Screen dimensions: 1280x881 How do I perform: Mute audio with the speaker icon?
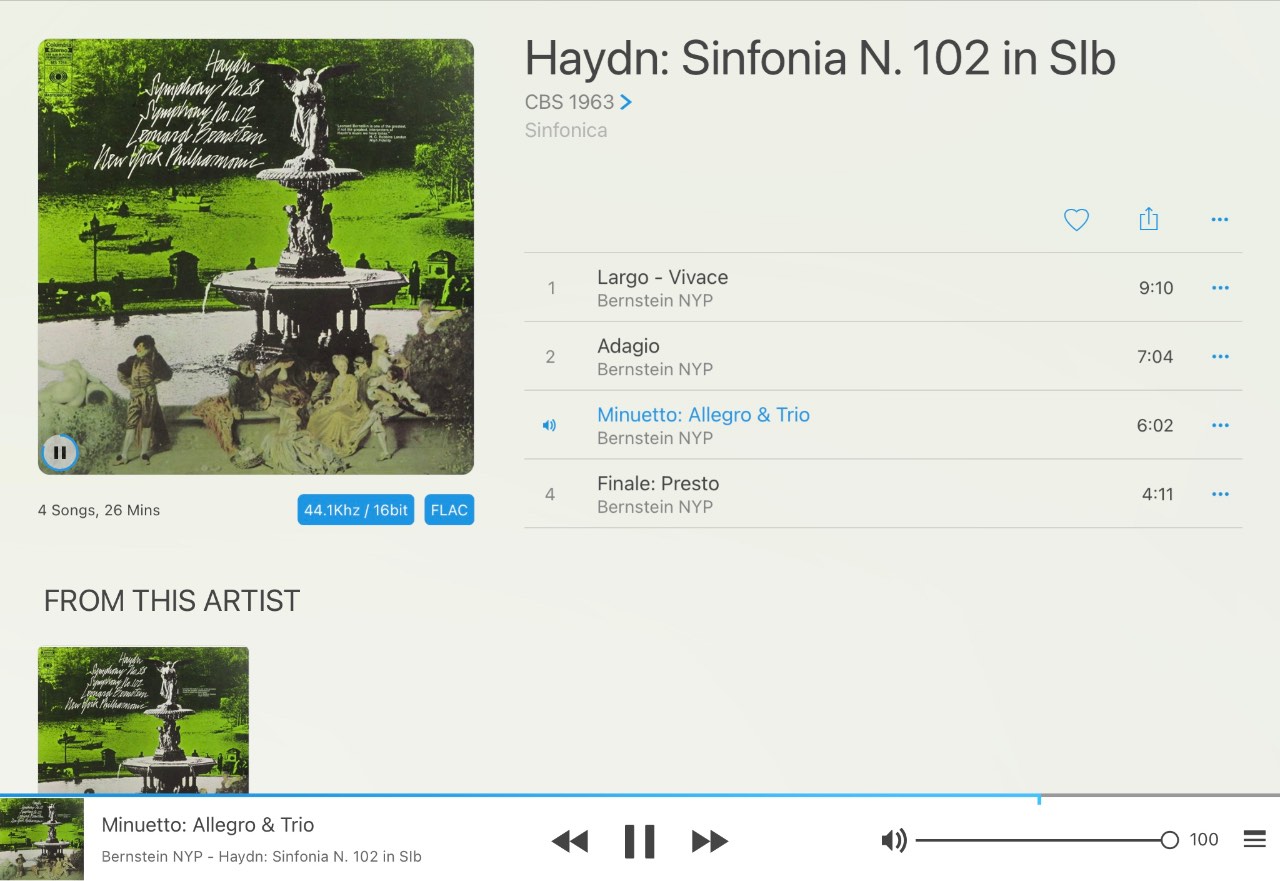(x=894, y=840)
